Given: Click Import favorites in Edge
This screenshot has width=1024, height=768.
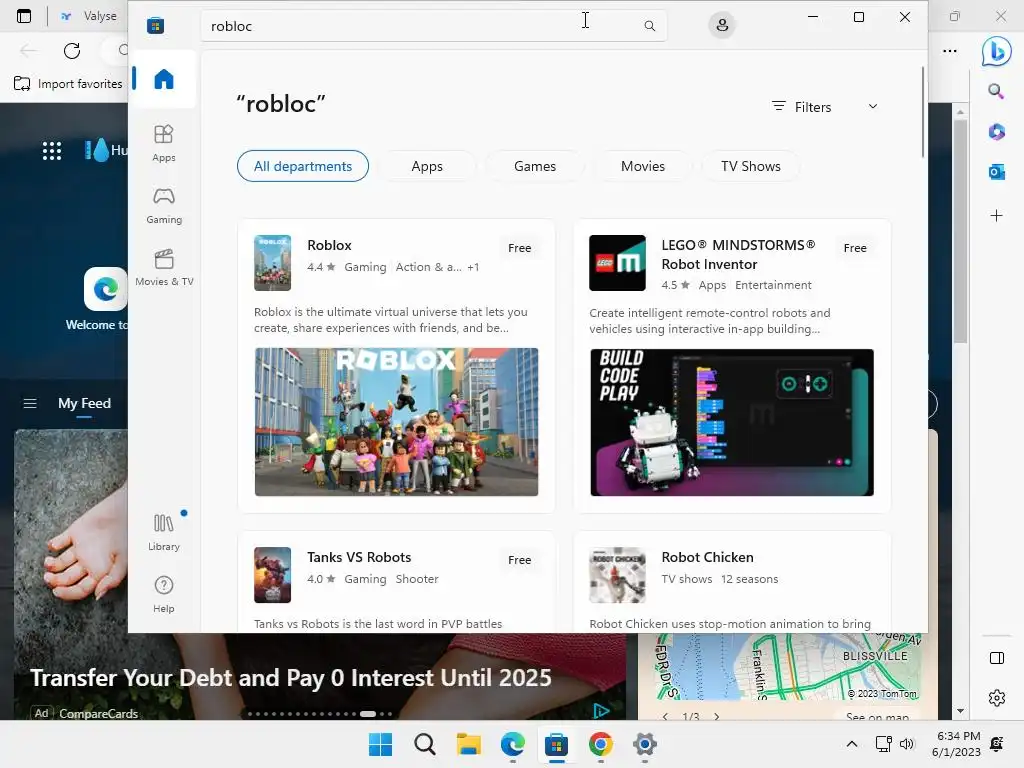Looking at the screenshot, I should click(x=68, y=84).
